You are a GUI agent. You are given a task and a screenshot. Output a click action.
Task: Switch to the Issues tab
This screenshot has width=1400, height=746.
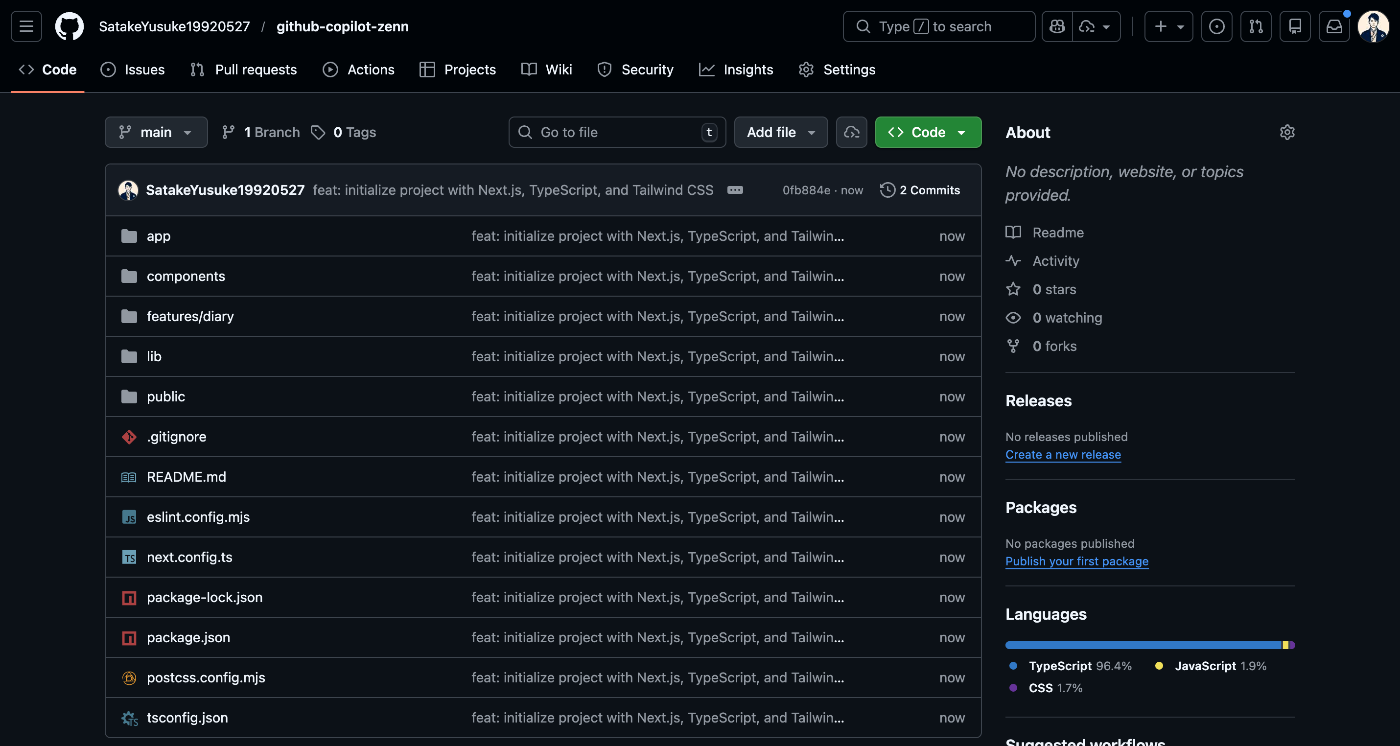(133, 69)
